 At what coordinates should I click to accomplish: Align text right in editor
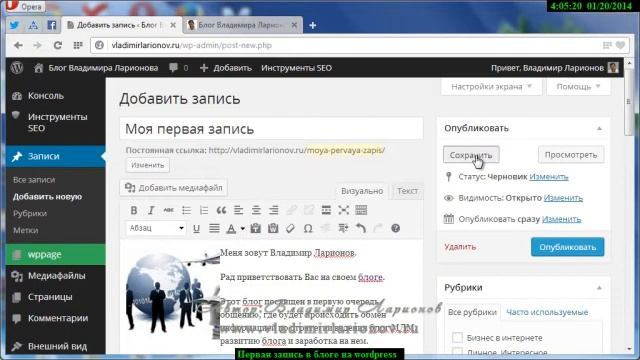coord(274,210)
